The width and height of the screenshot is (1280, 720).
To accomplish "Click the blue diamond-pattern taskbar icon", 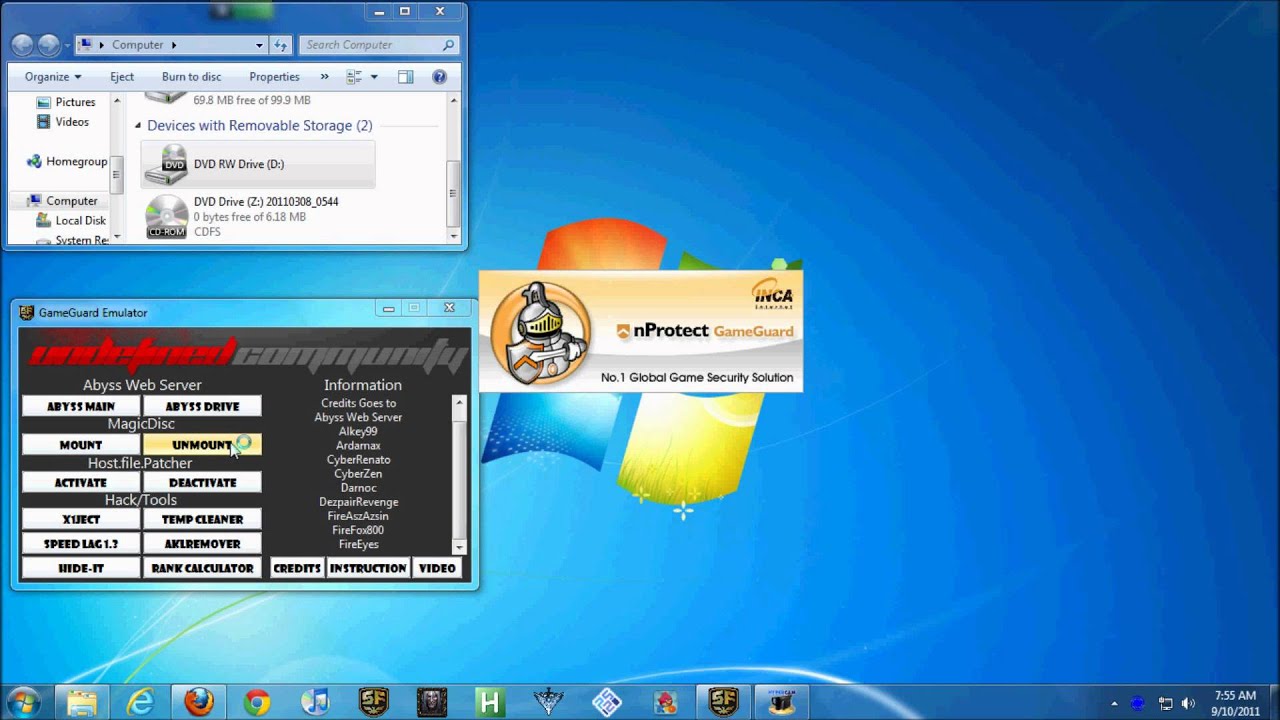I will [x=606, y=702].
